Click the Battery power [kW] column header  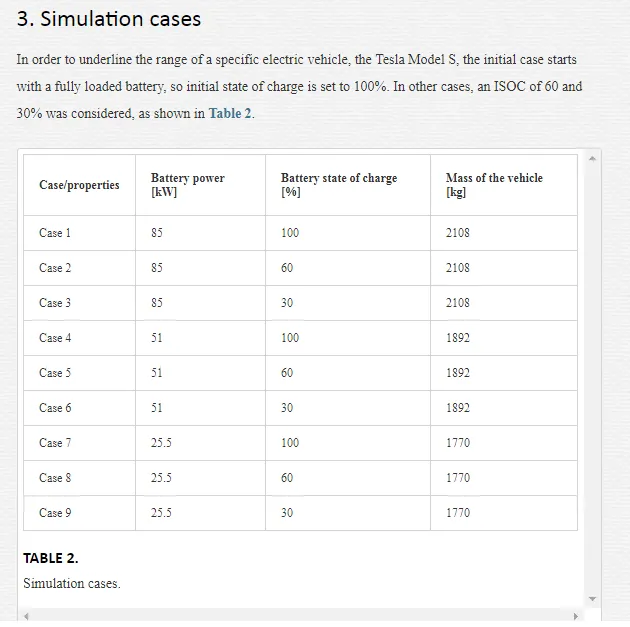200,185
